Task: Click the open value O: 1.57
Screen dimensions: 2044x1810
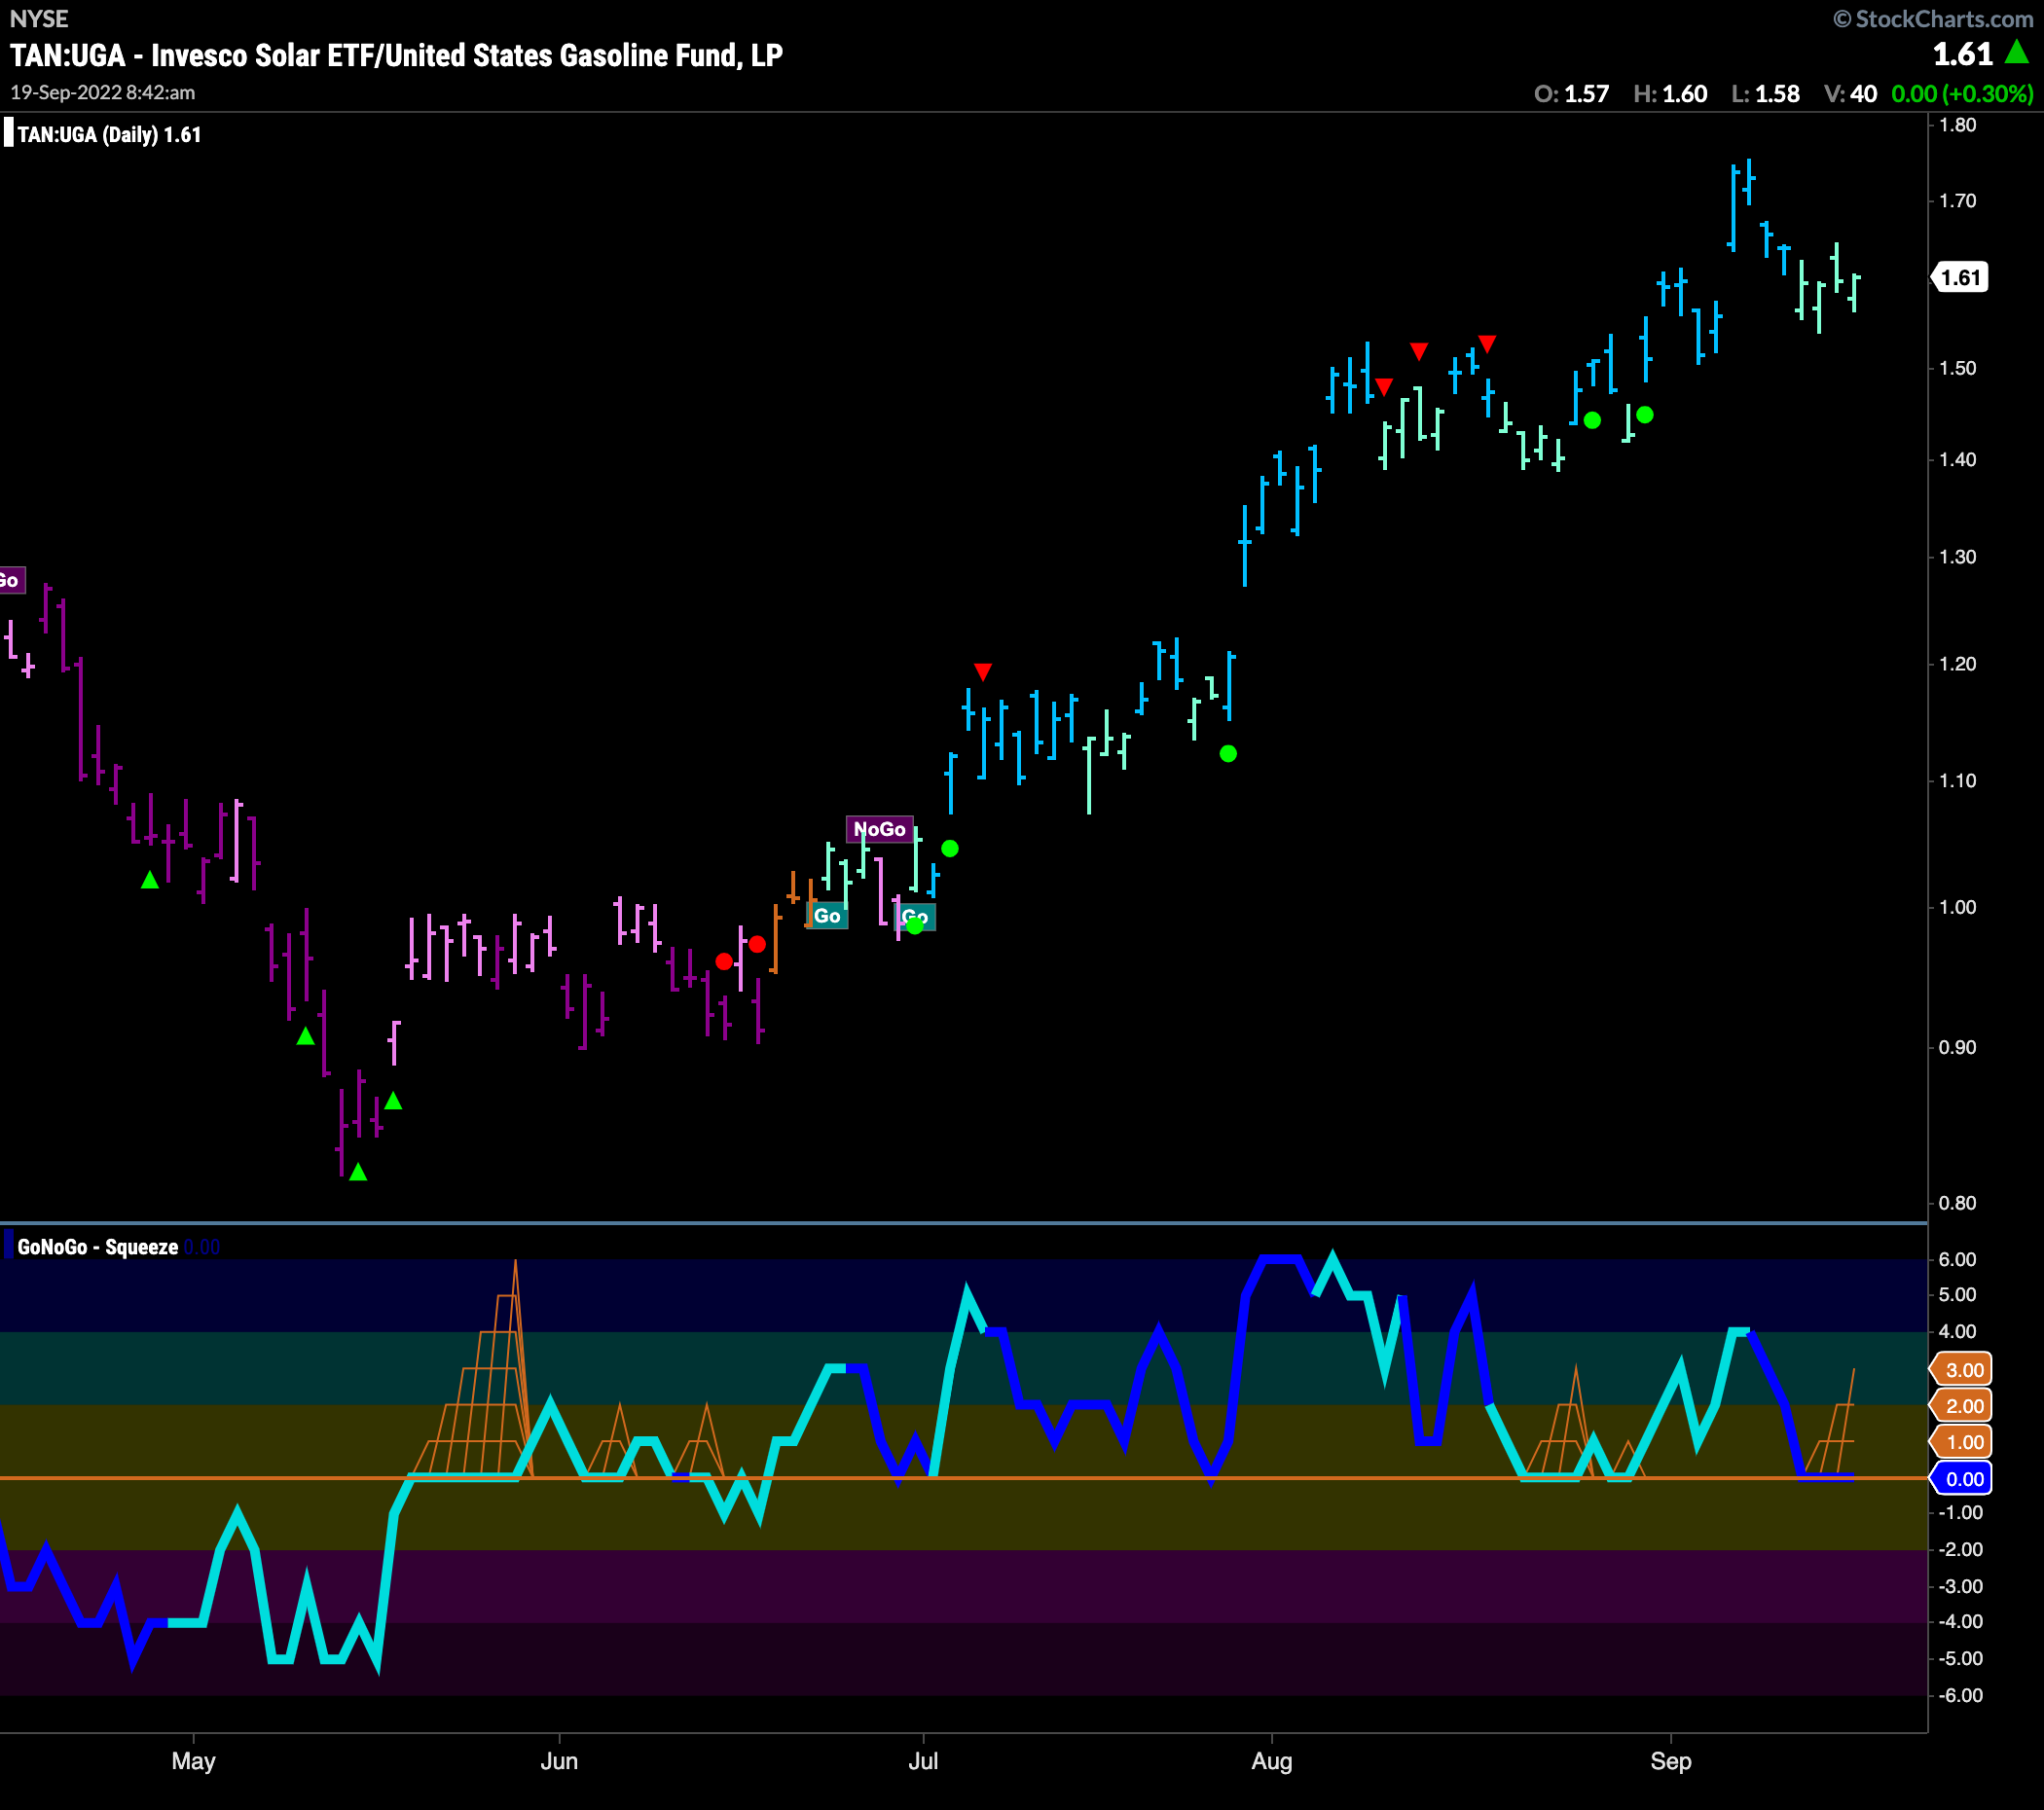Action: 1571,94
